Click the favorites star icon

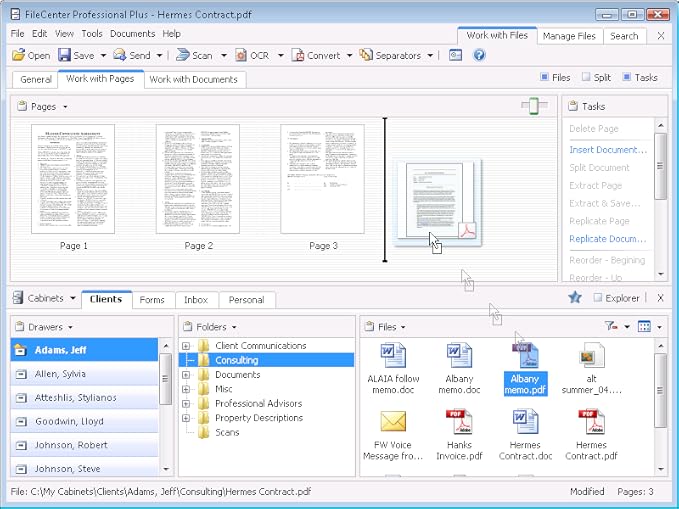click(x=575, y=298)
